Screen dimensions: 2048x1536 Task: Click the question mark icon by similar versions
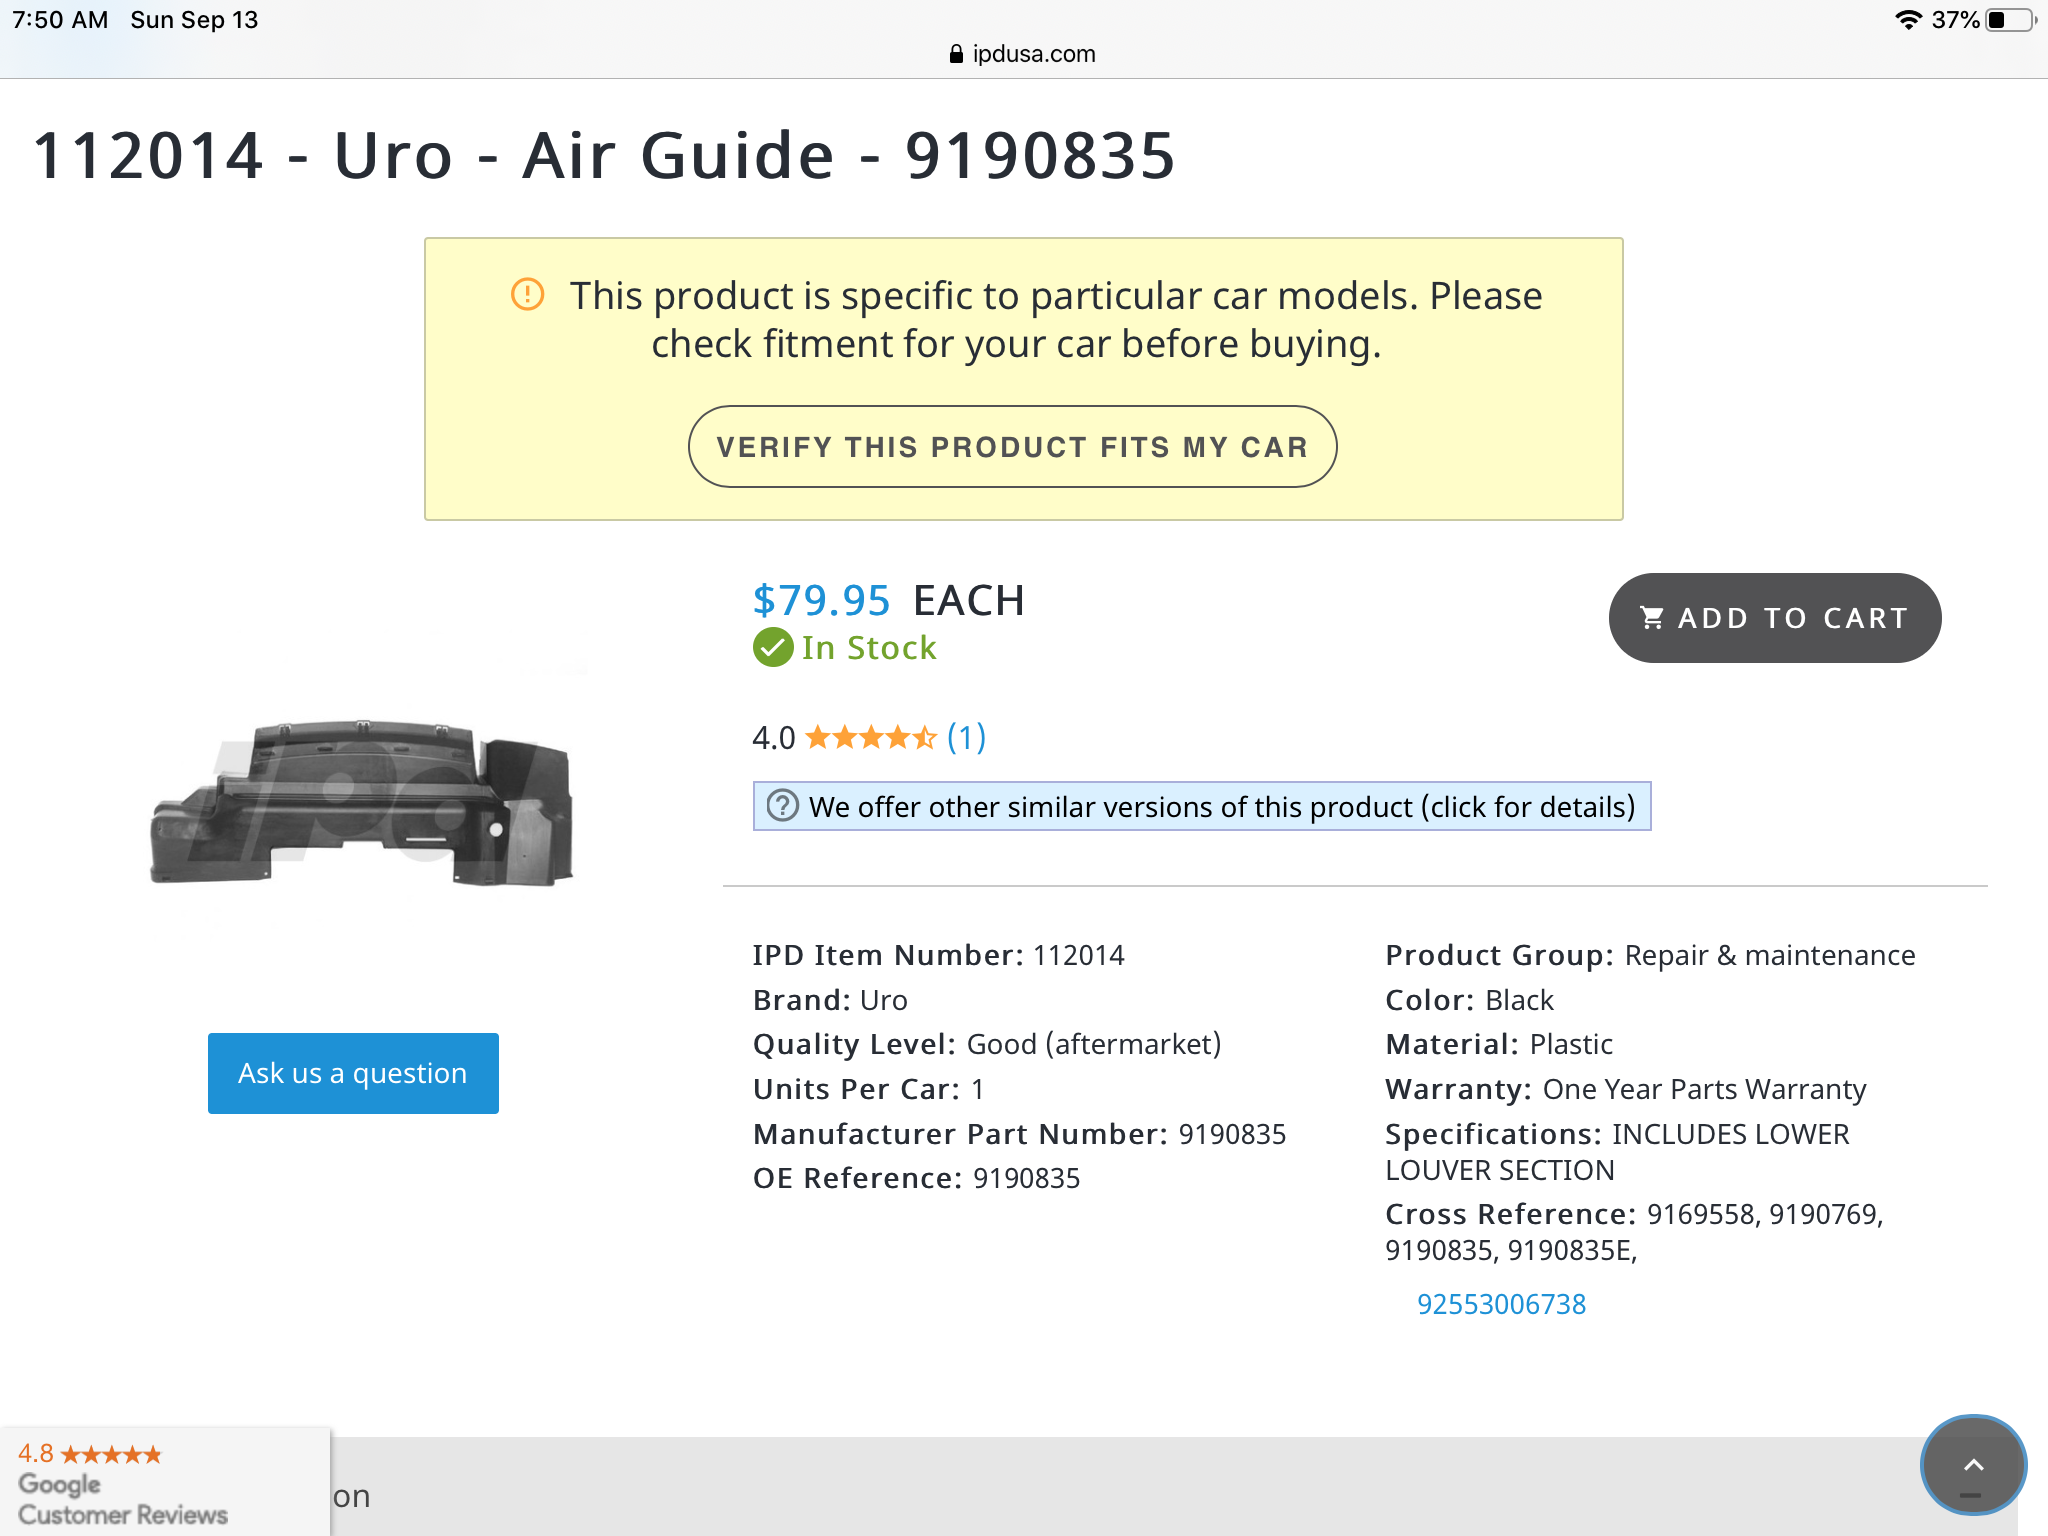point(782,806)
